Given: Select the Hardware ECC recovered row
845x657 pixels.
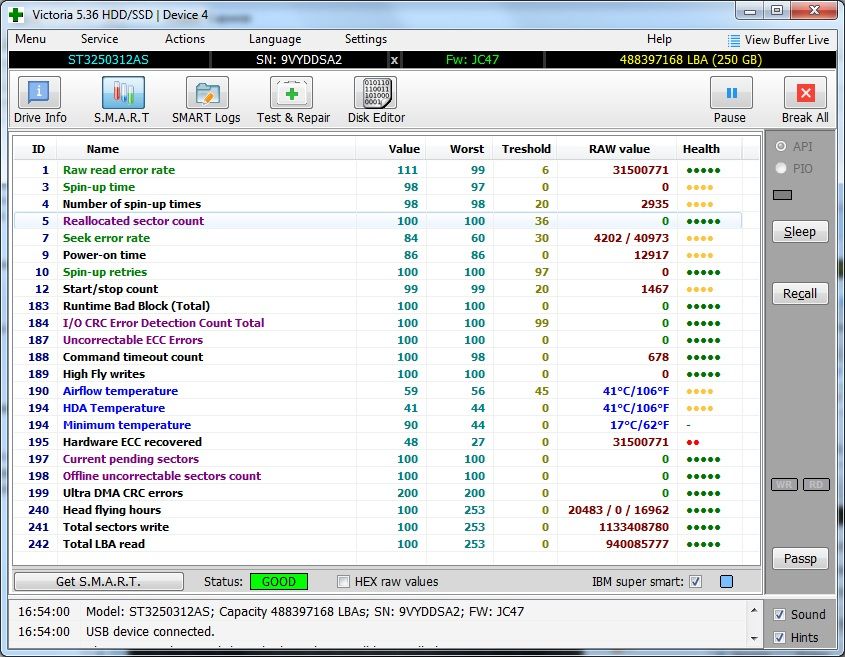Looking at the screenshot, I should (378, 442).
